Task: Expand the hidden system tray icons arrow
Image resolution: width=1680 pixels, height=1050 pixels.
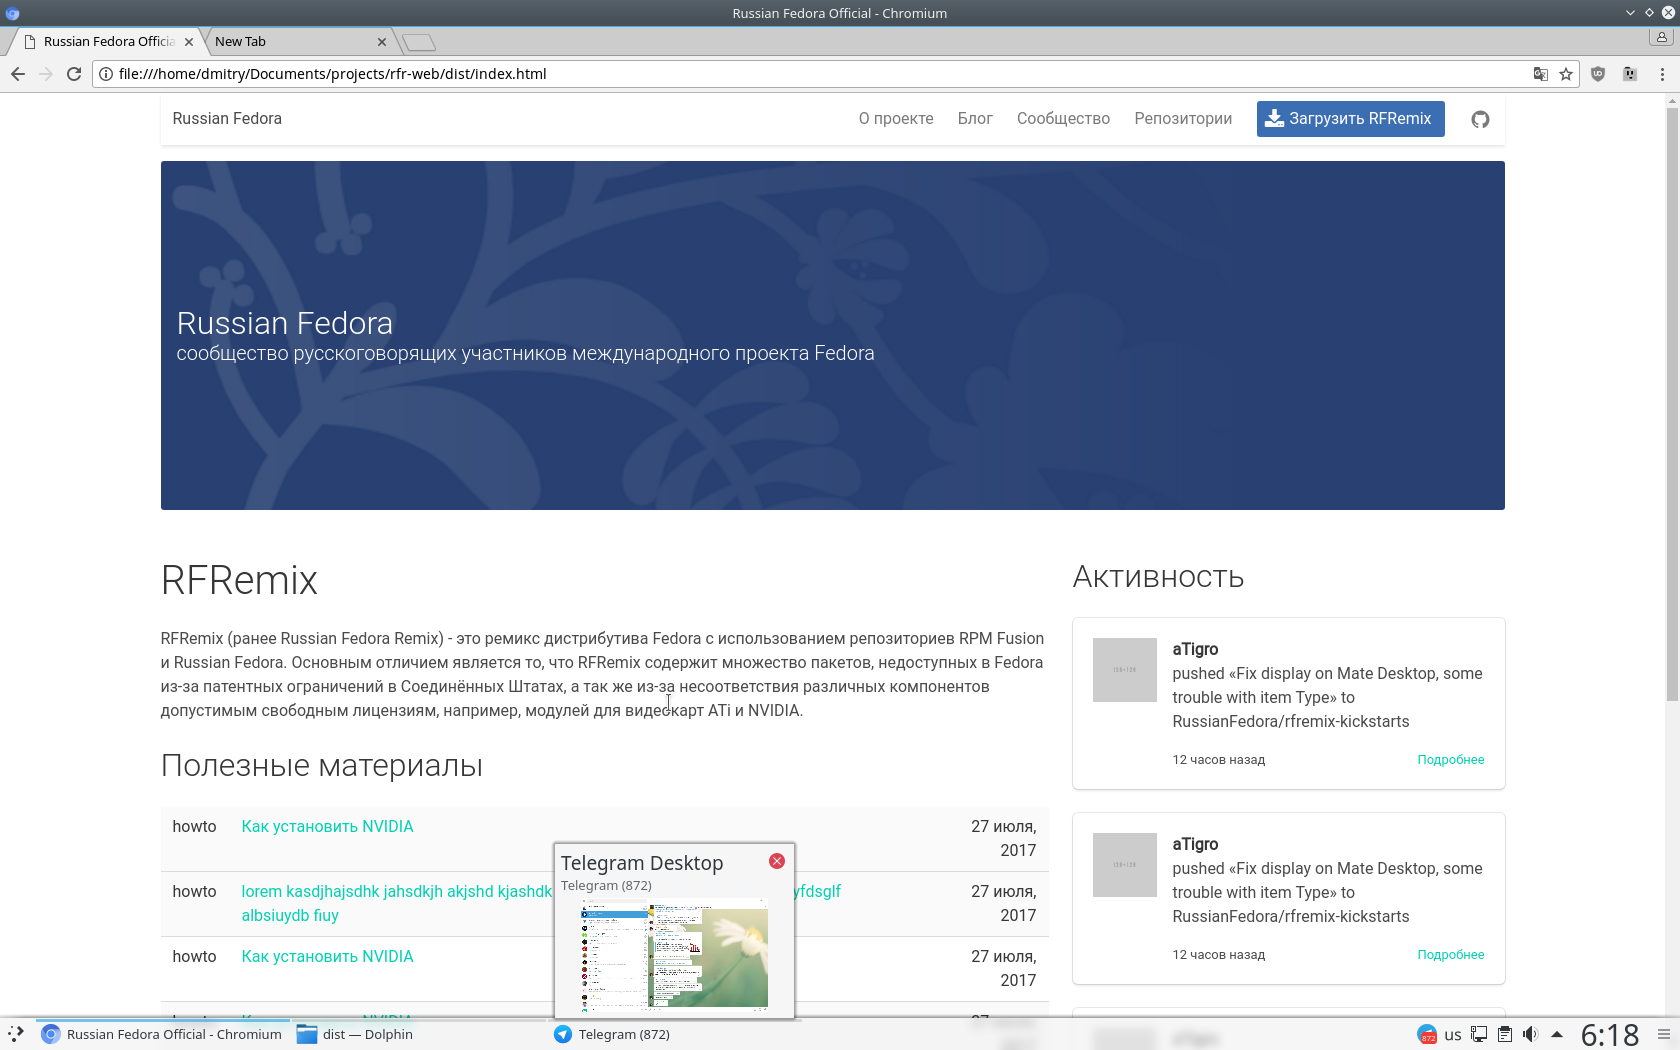Action: (1557, 1035)
